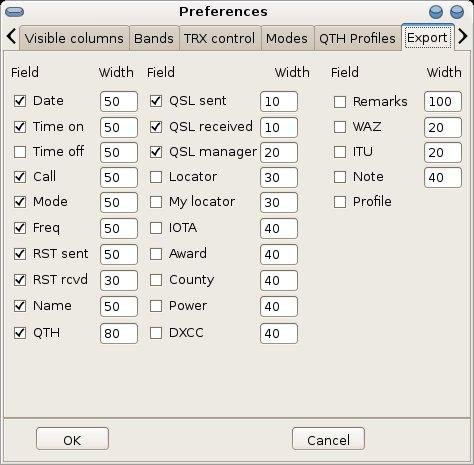Viewport: 474px width, 465px height.
Task: Click the DXCC width box
Action: [x=279, y=333]
